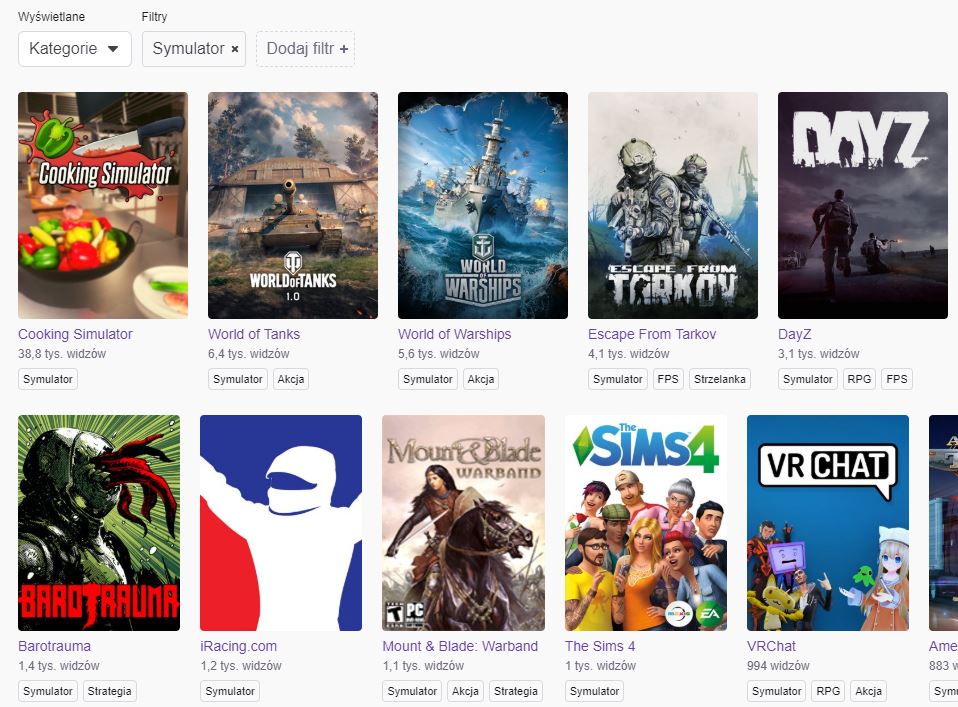The image size is (958, 707).
Task: Click the Escape From Tarkov title link
Action: pos(652,334)
